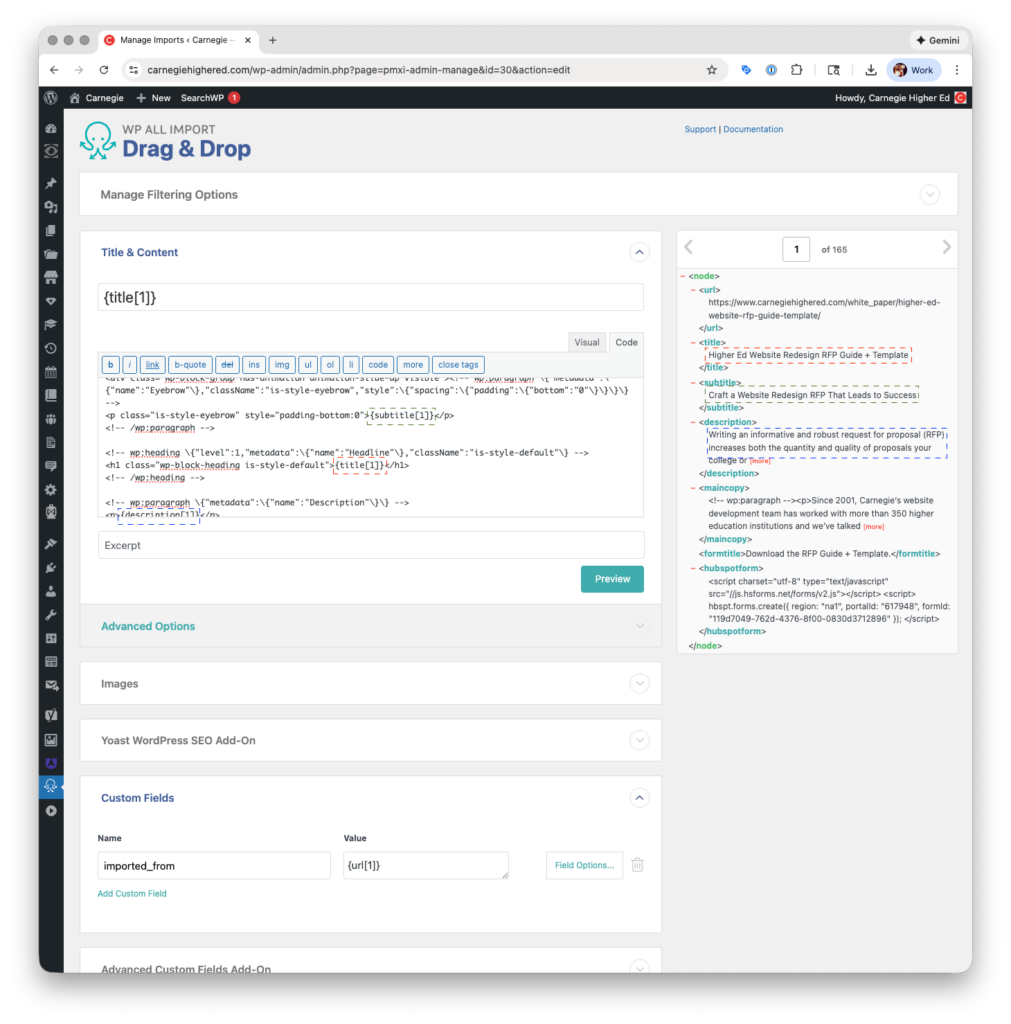
Task: Click the Add Custom Field link
Action: (132, 893)
